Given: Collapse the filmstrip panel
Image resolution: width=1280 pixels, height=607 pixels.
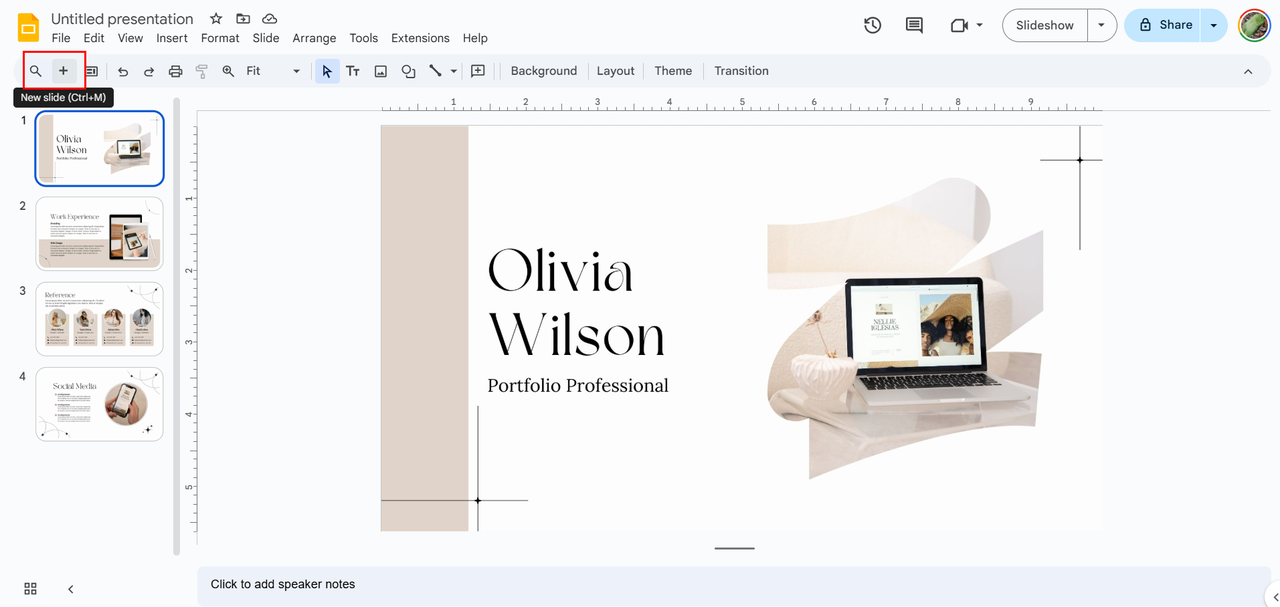Looking at the screenshot, I should click(70, 589).
